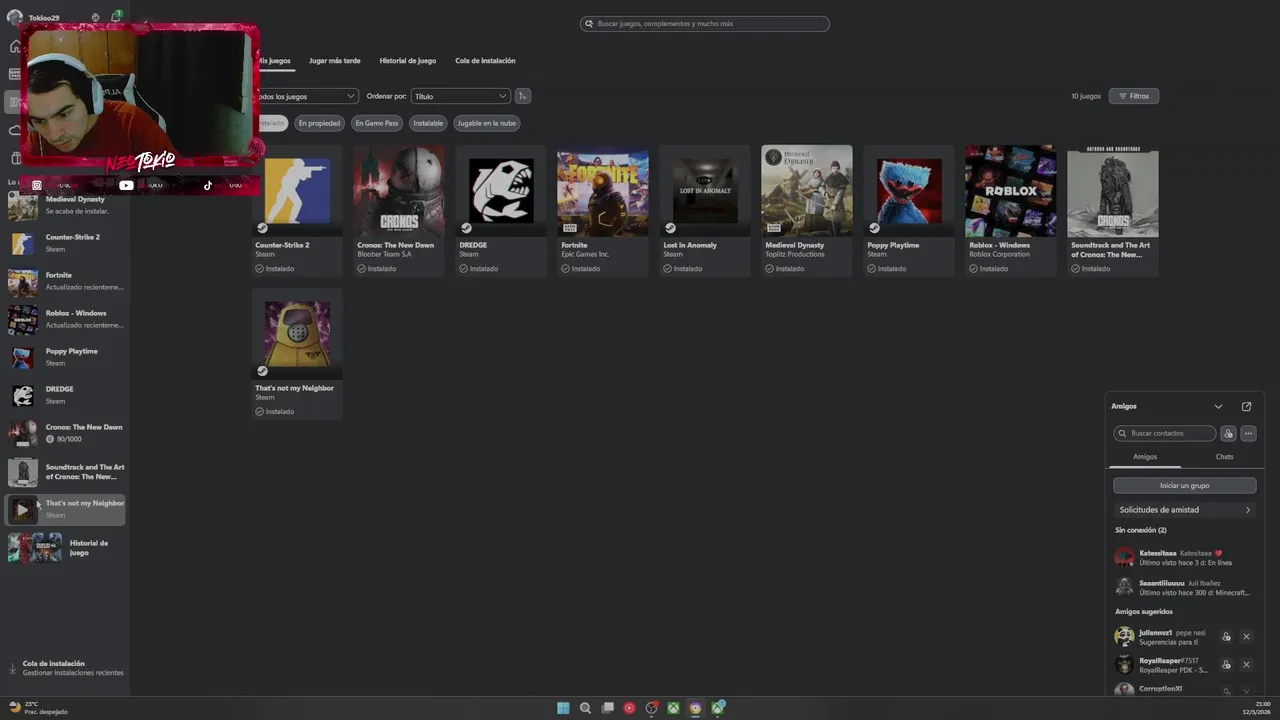Pop out the Amigos panel in a new window
1280x720 pixels.
coord(1246,406)
